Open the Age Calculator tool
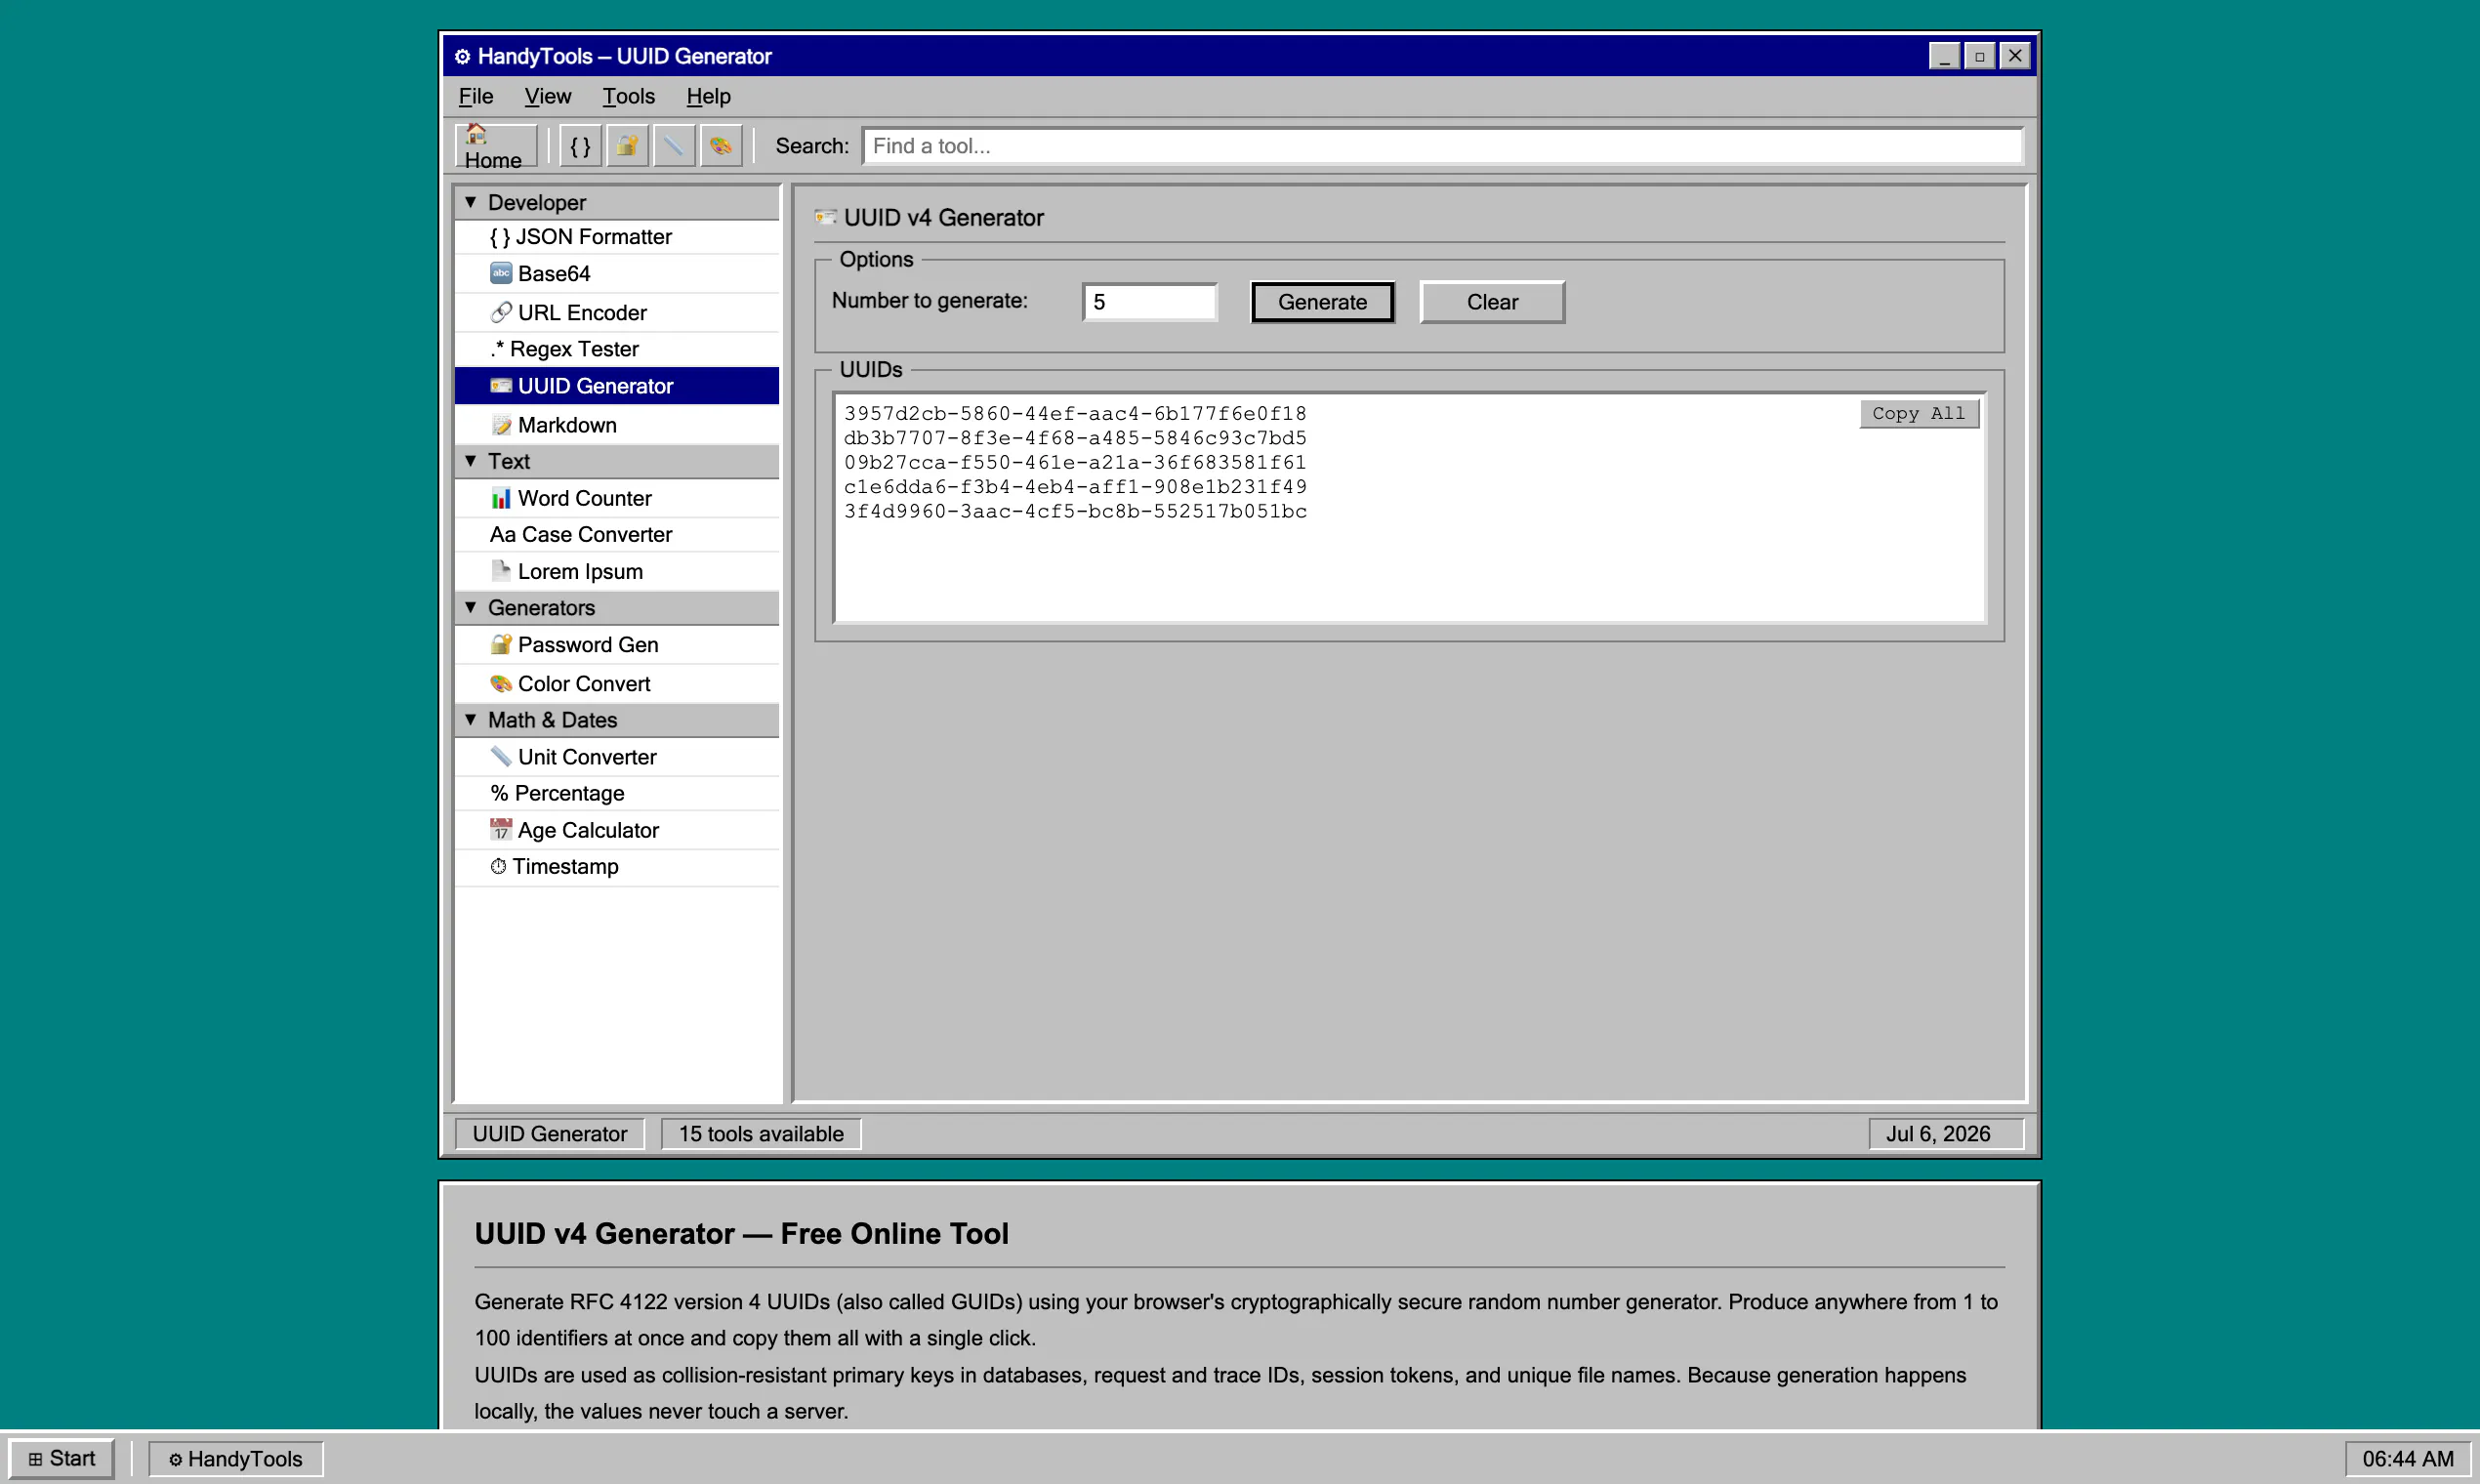This screenshot has width=2480, height=1484. click(x=616, y=831)
